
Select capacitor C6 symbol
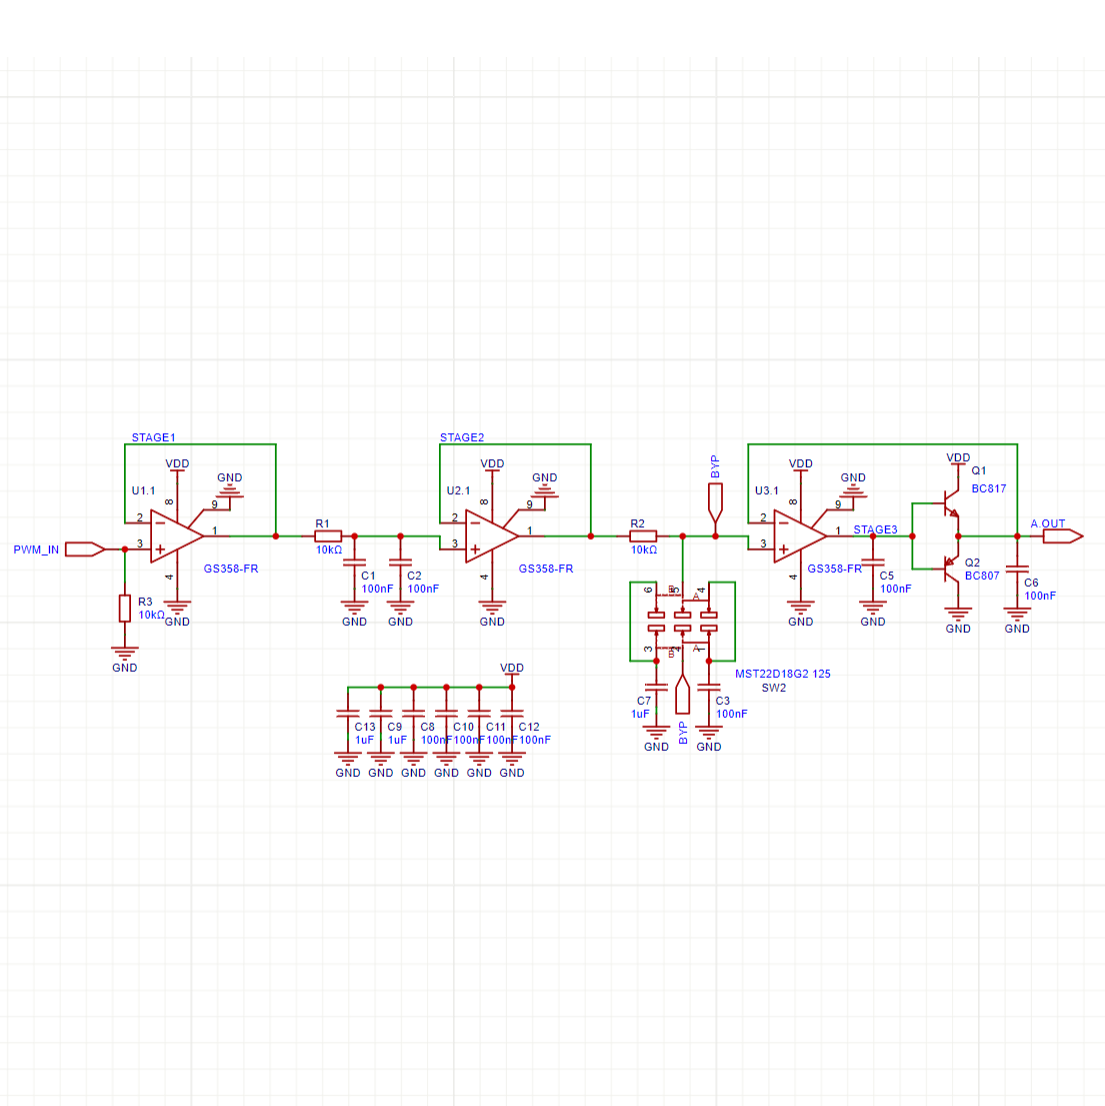tap(1017, 569)
